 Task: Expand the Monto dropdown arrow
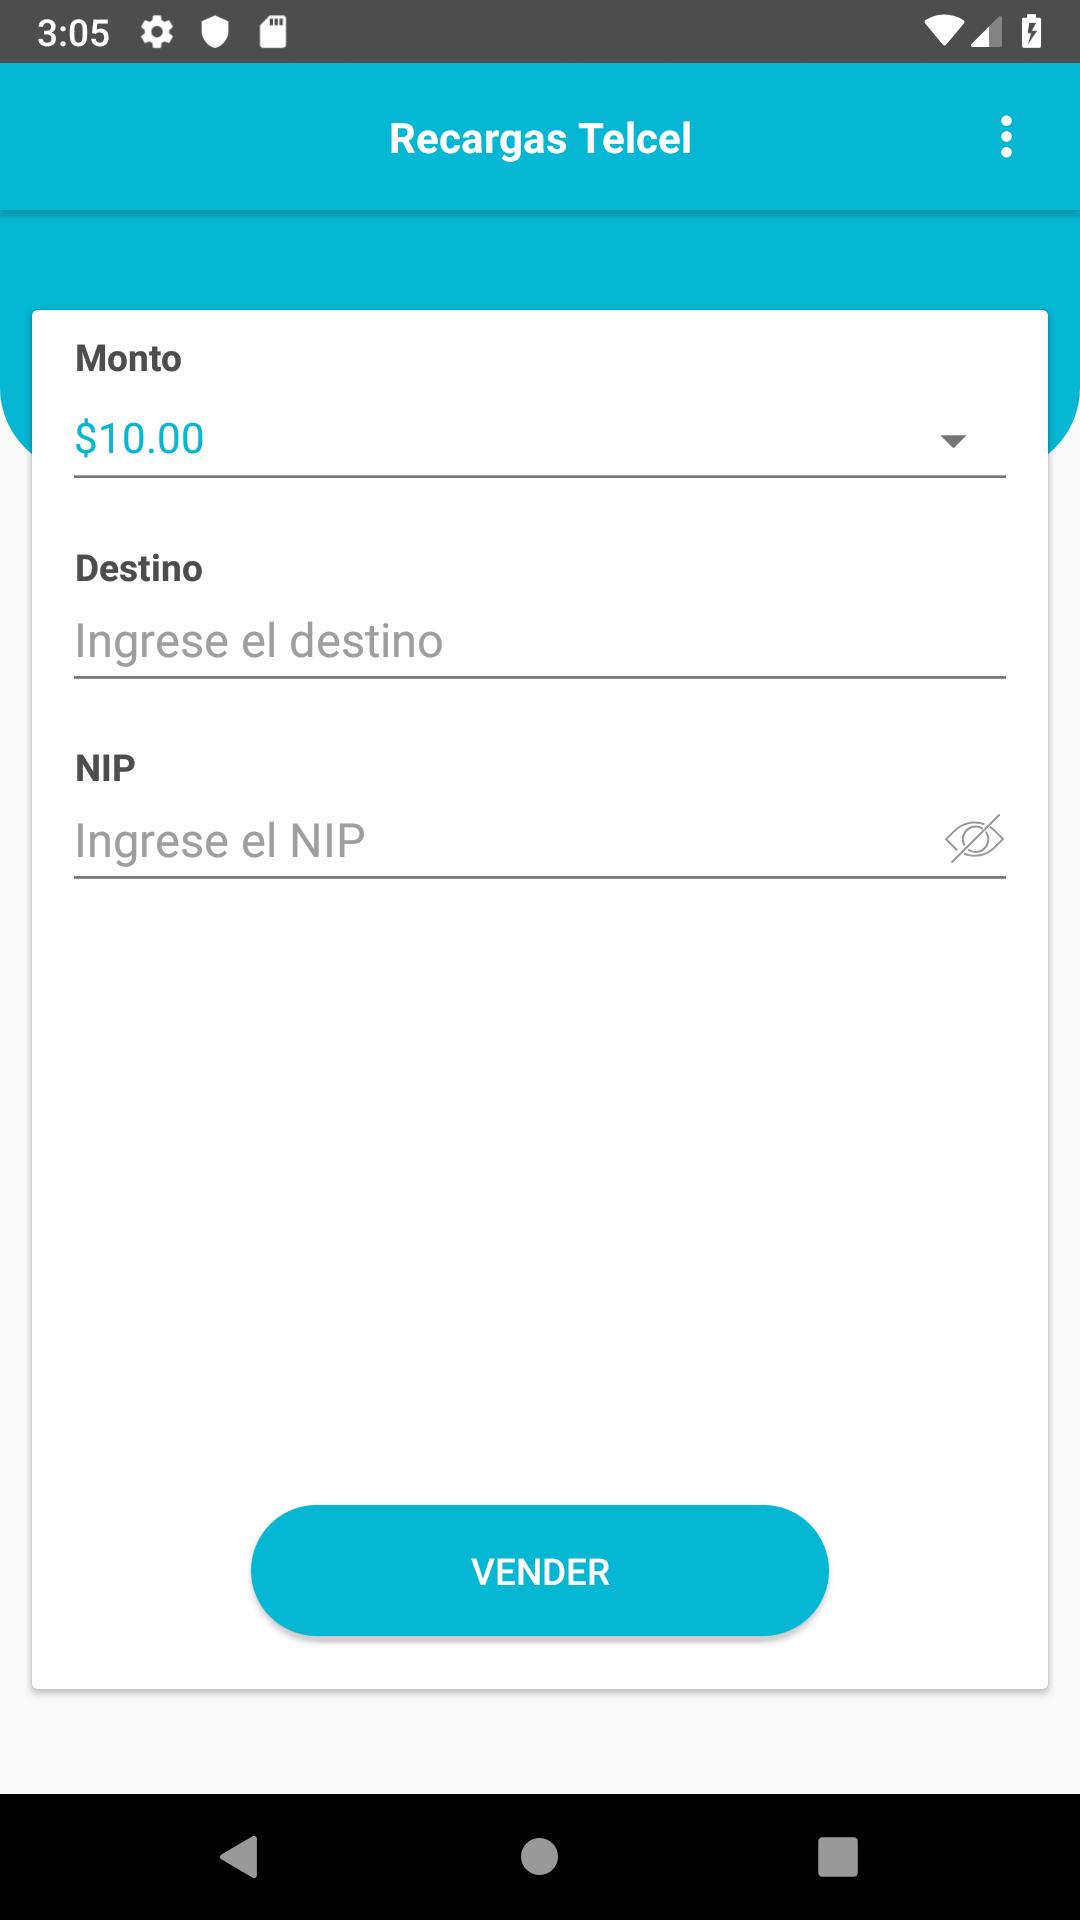[x=953, y=441]
